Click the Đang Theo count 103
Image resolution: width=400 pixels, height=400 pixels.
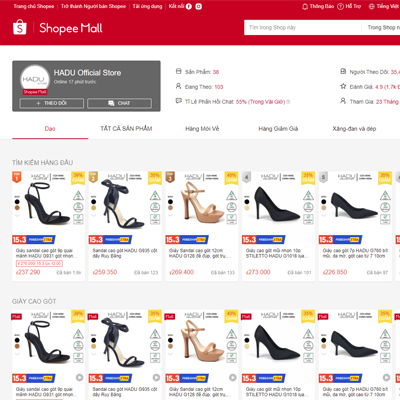[219, 87]
